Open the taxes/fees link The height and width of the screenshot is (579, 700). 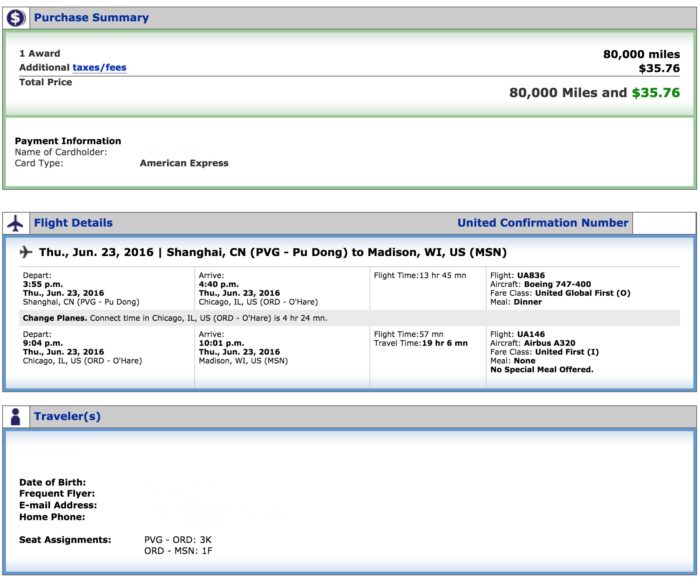click(99, 67)
